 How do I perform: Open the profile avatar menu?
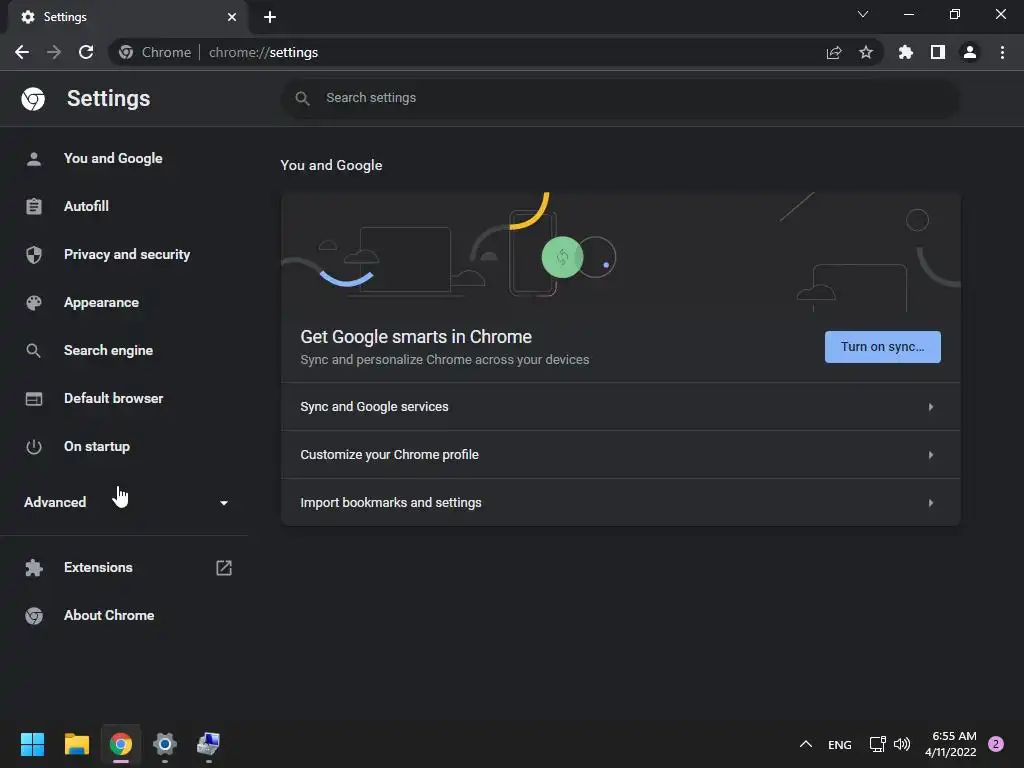point(970,52)
